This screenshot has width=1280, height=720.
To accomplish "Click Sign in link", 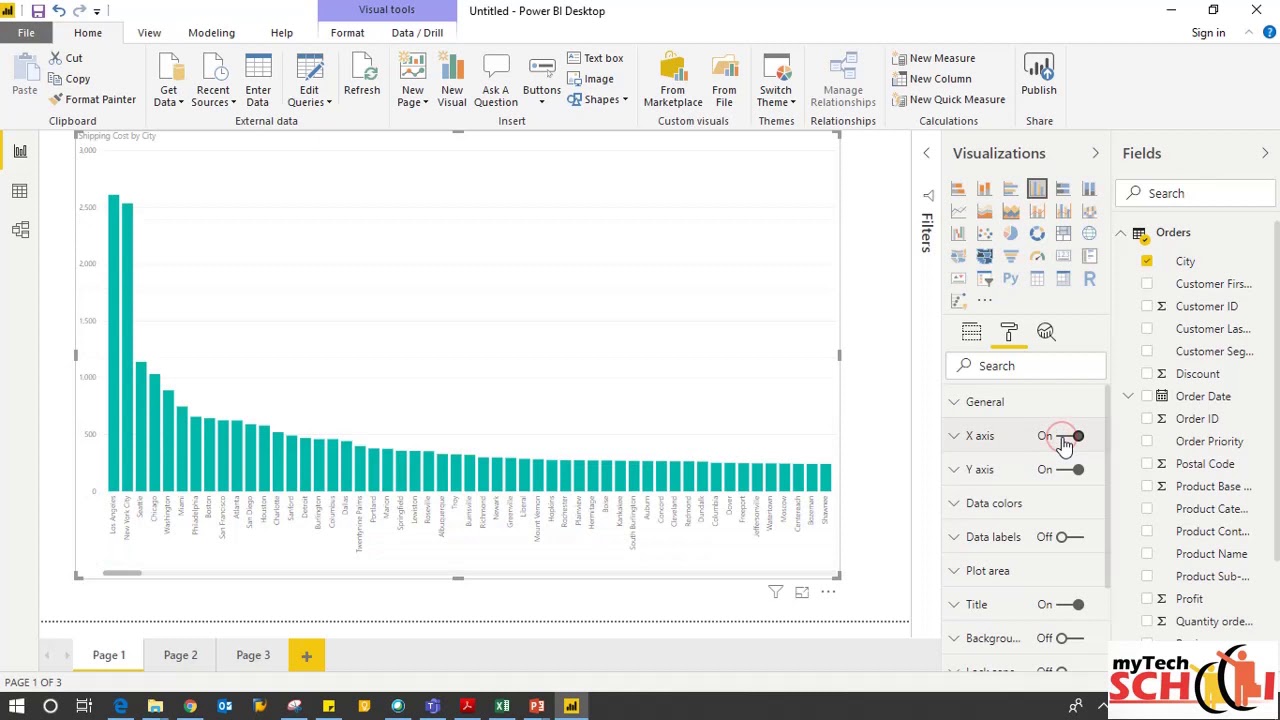I will [x=1208, y=33].
